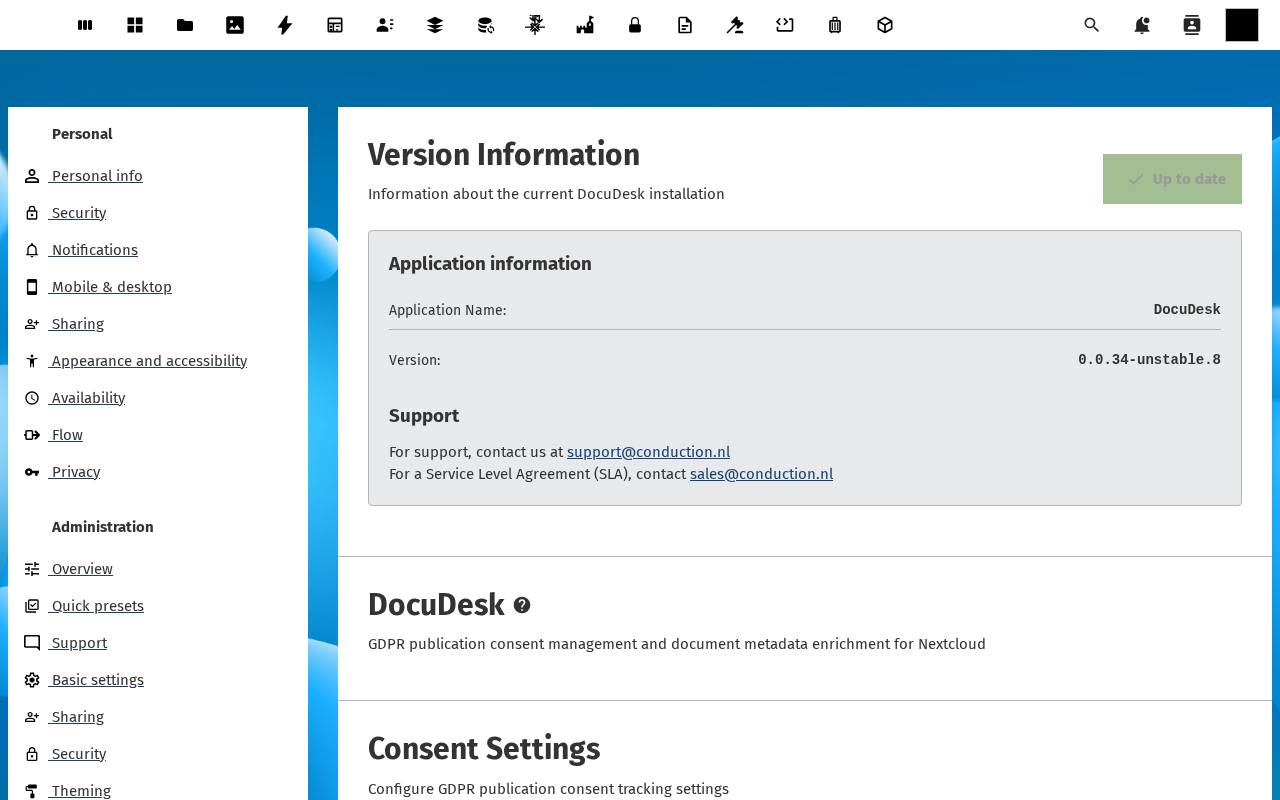Click the phone icon beside Mobile & desktop
Viewport: 1280px width, 800px height.
32,287
